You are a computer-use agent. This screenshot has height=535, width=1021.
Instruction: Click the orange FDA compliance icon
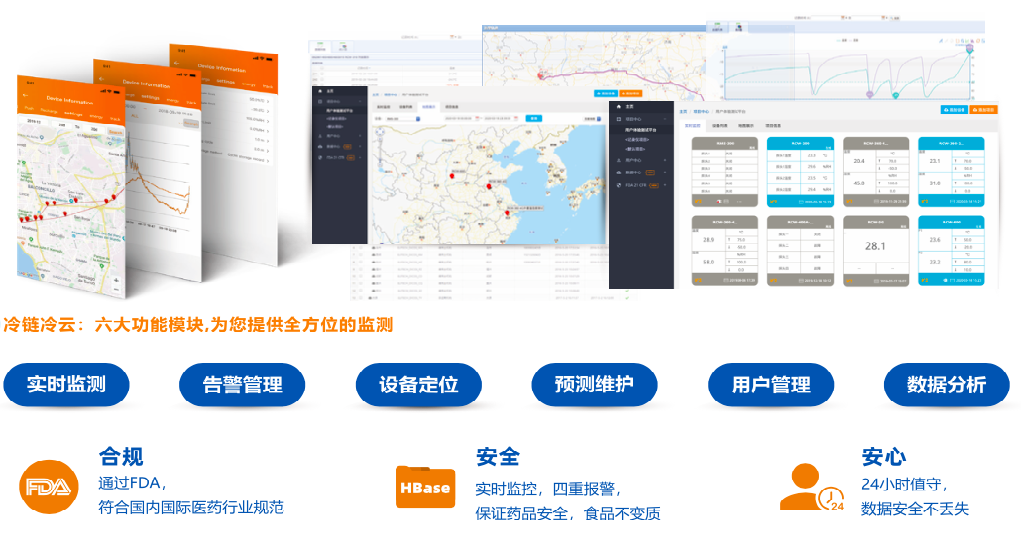(49, 487)
